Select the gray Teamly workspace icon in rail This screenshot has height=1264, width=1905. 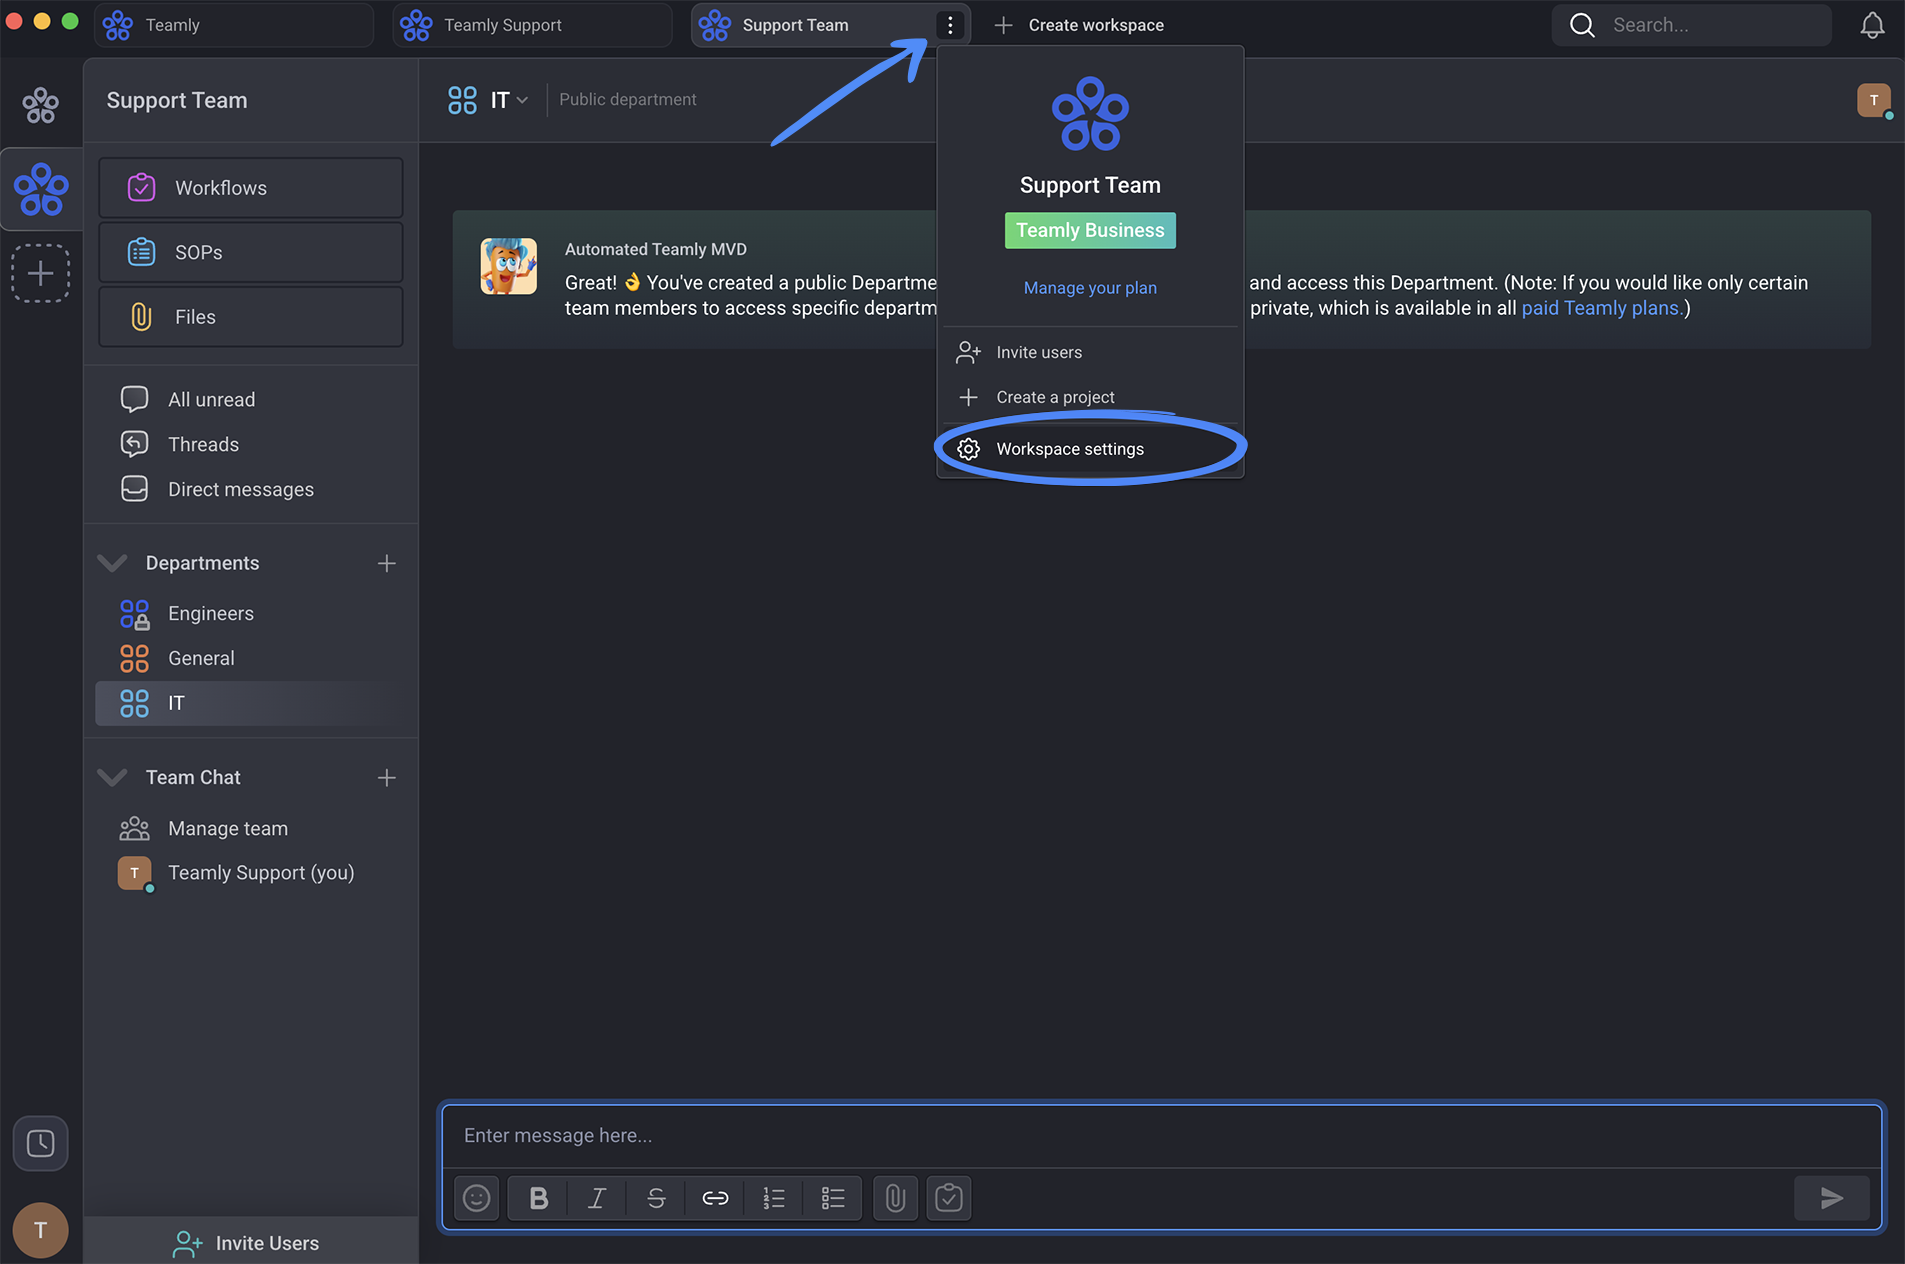41,105
